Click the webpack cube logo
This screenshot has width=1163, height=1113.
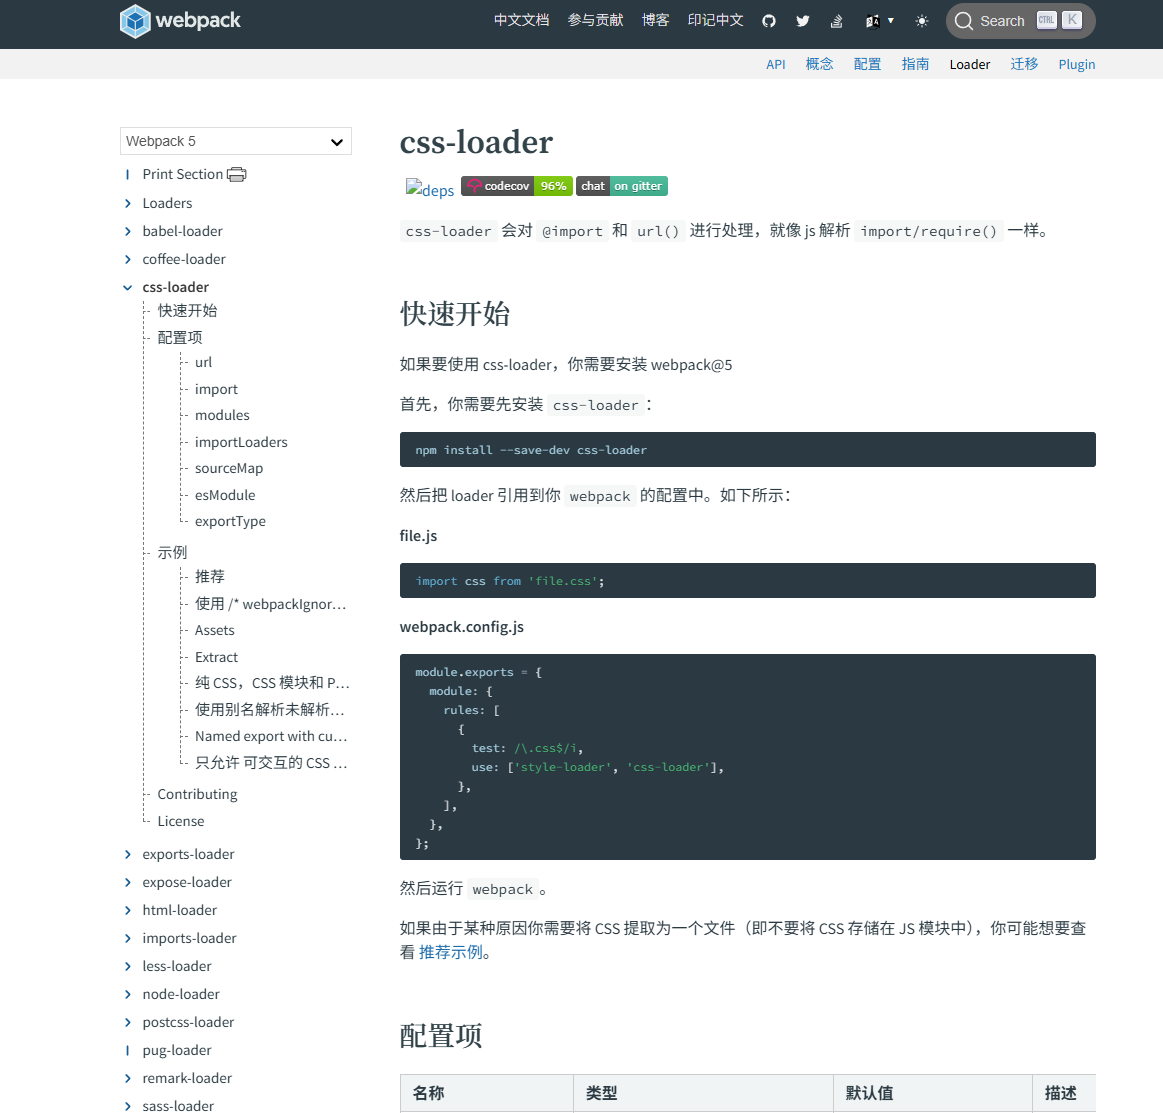click(x=135, y=21)
